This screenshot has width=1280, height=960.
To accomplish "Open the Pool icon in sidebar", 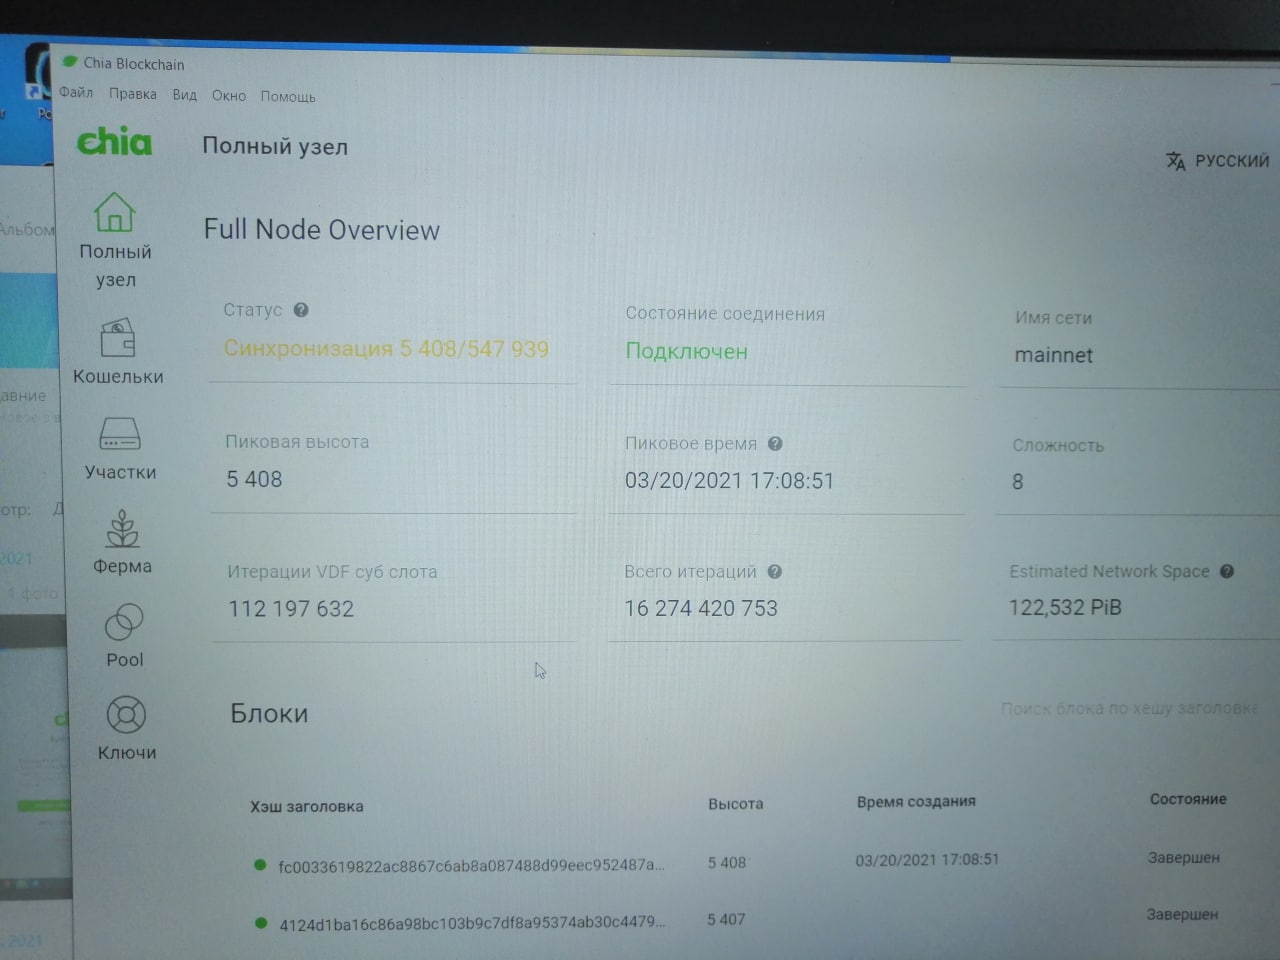I will (124, 622).
